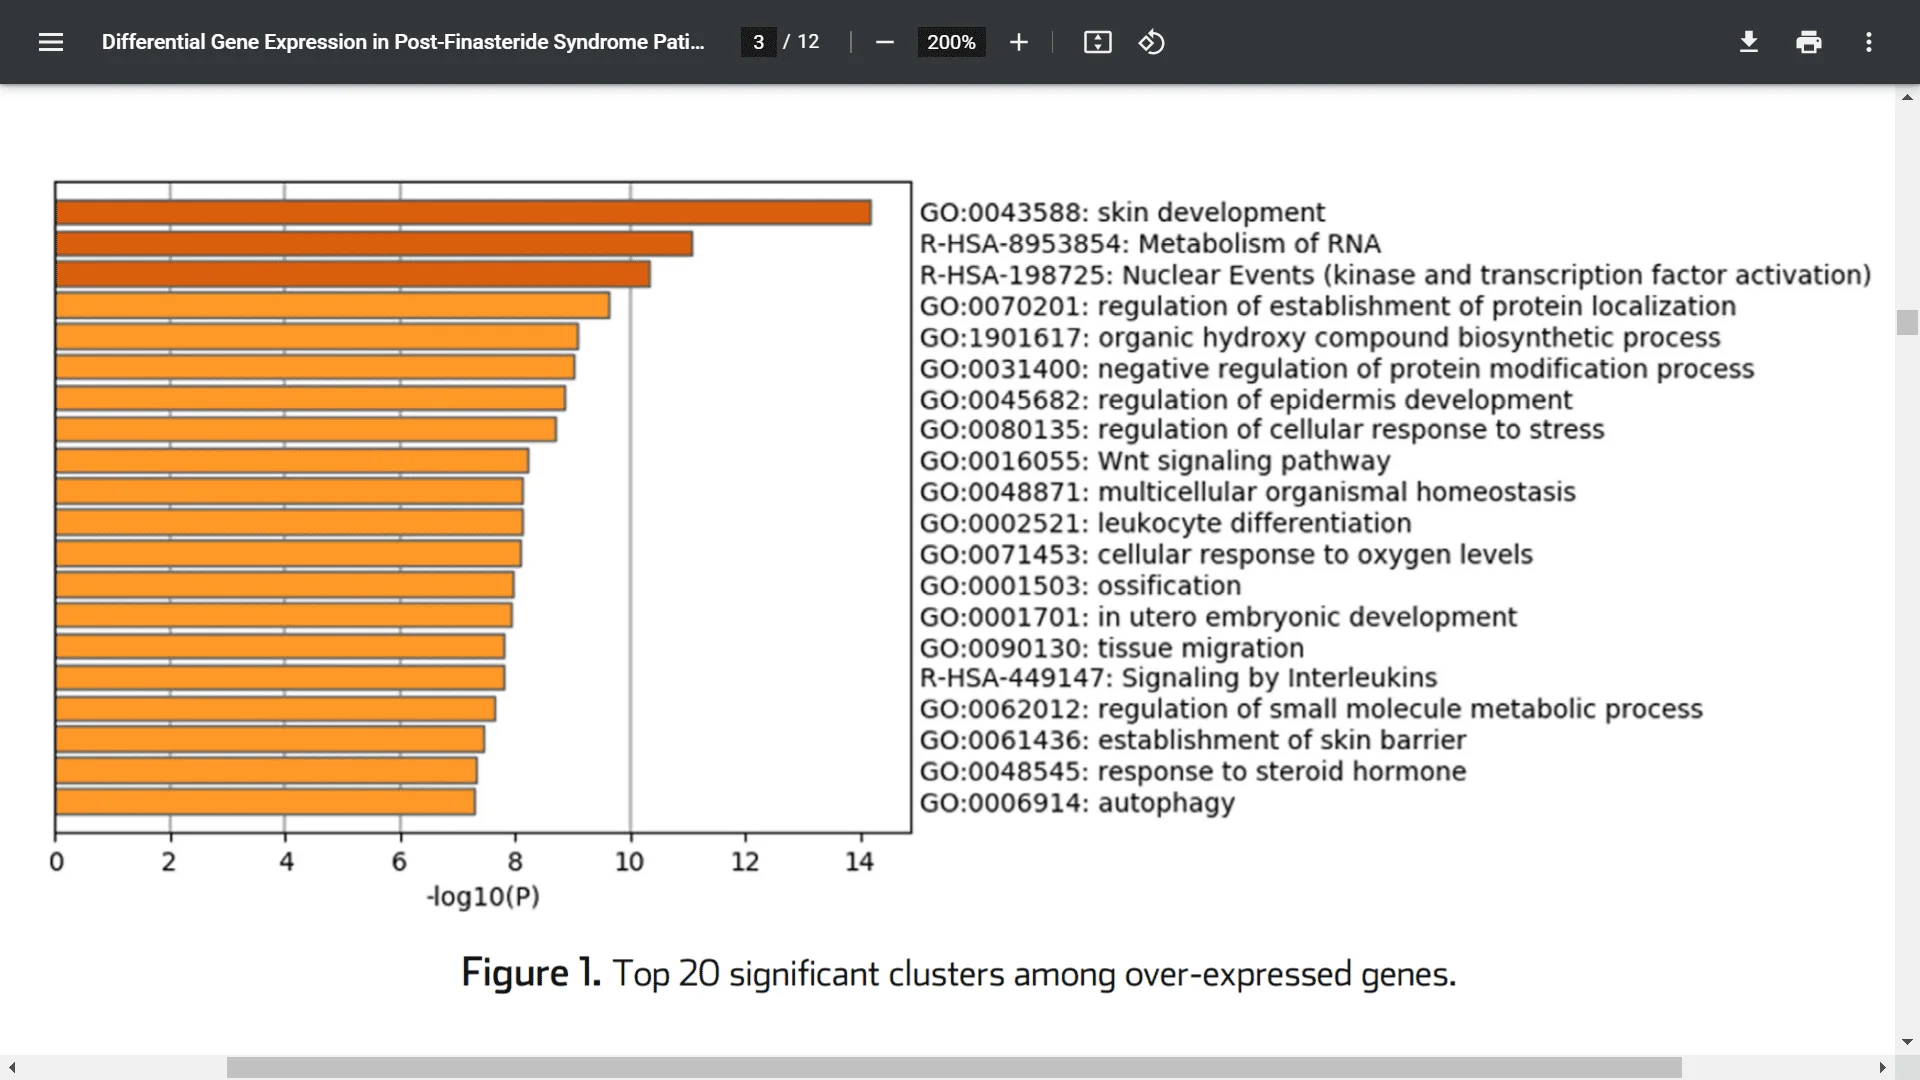The height and width of the screenshot is (1080, 1920).
Task: Click 'GO:0002521: leukocyte differentiation' label
Action: click(x=1166, y=523)
